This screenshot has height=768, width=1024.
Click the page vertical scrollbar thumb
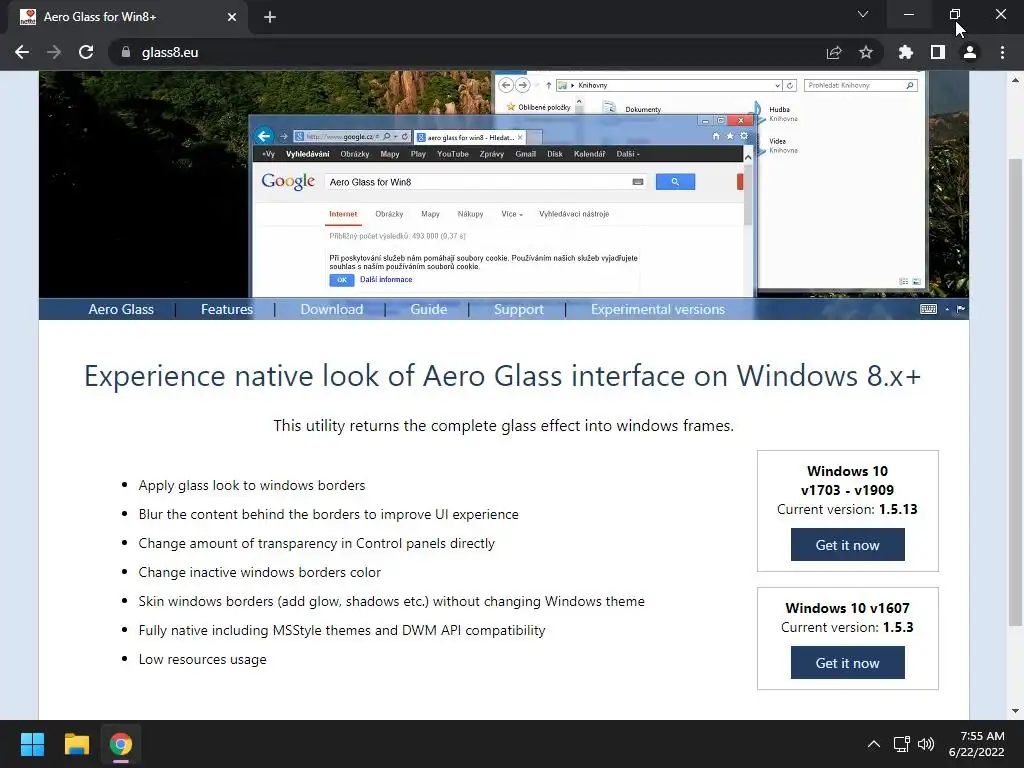point(1015,392)
